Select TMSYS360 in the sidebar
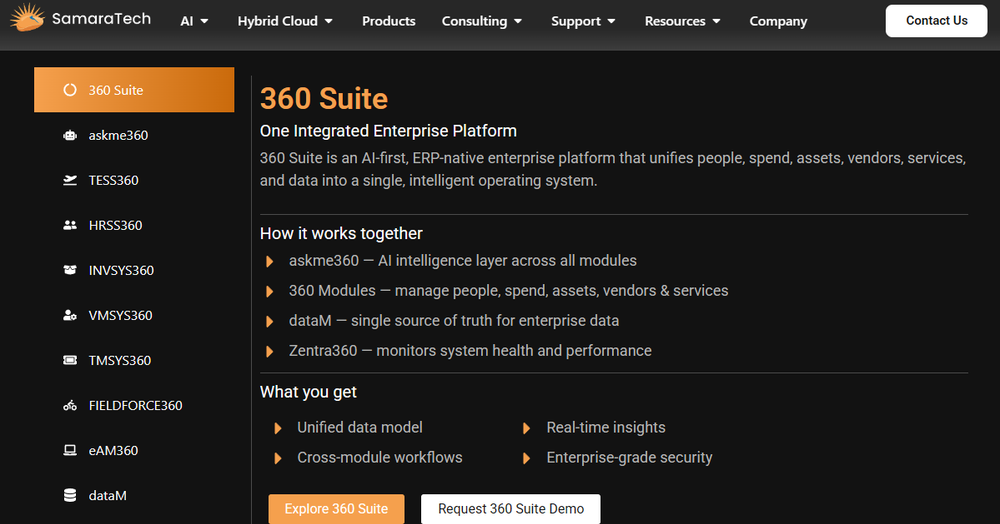This screenshot has height=524, width=1000. click(x=134, y=360)
